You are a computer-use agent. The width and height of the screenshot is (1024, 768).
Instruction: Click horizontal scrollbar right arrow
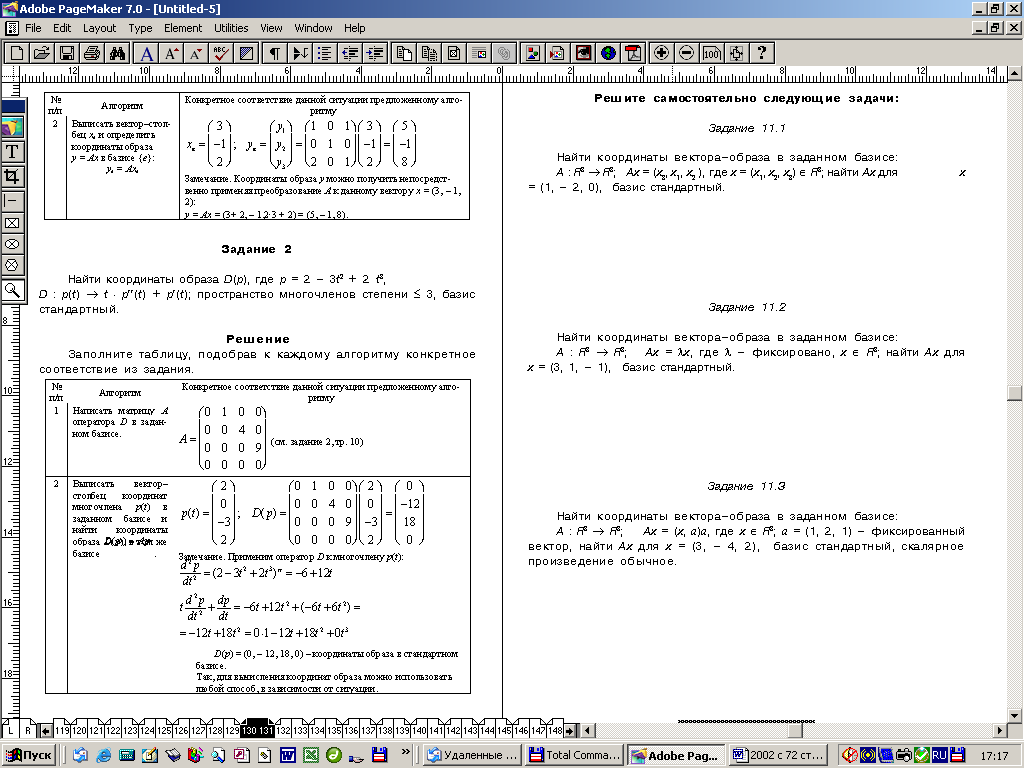click(x=1000, y=731)
